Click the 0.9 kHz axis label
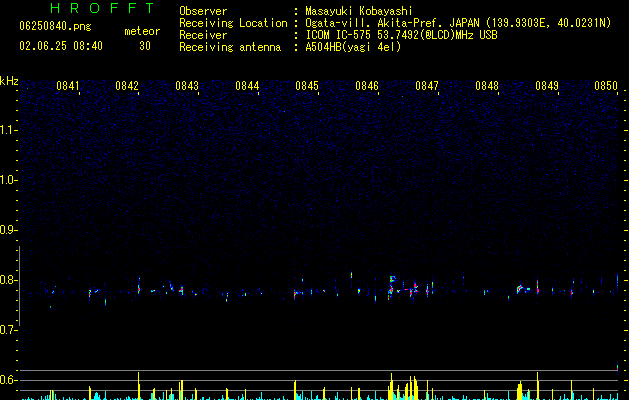The image size is (629, 400). [9, 230]
